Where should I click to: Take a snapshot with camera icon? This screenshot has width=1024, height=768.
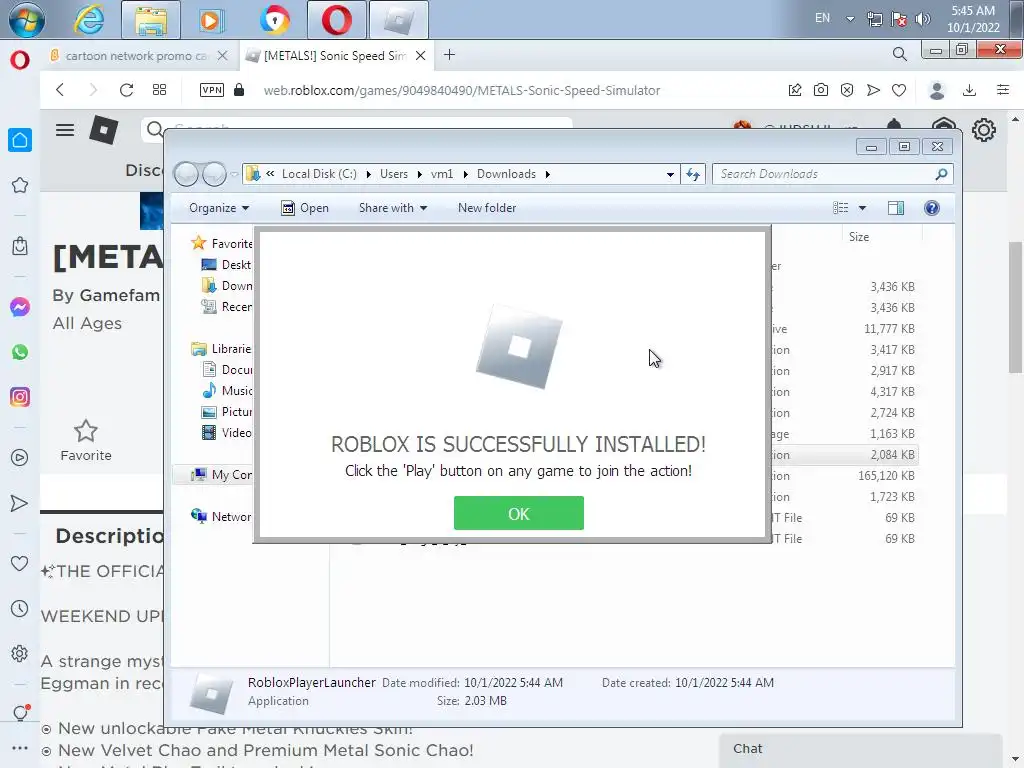click(821, 90)
